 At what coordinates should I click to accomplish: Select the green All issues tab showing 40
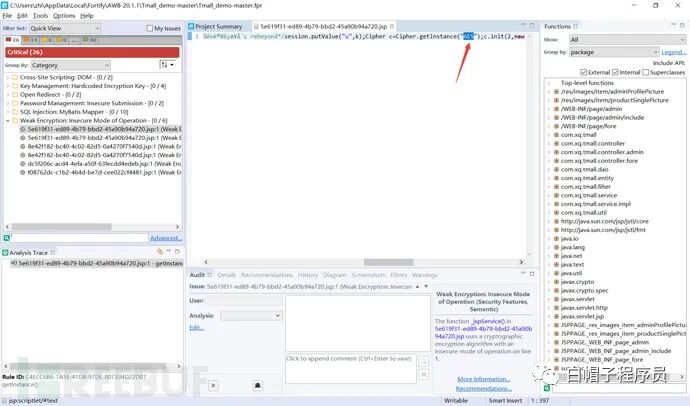(90, 40)
